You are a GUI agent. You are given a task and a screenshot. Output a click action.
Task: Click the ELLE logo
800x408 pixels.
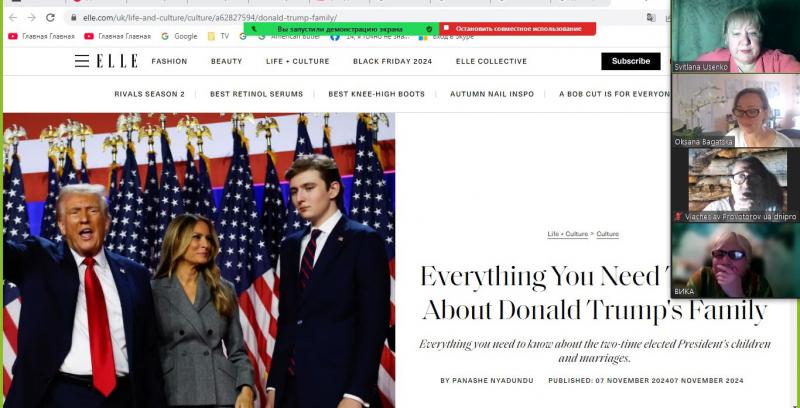pos(117,61)
